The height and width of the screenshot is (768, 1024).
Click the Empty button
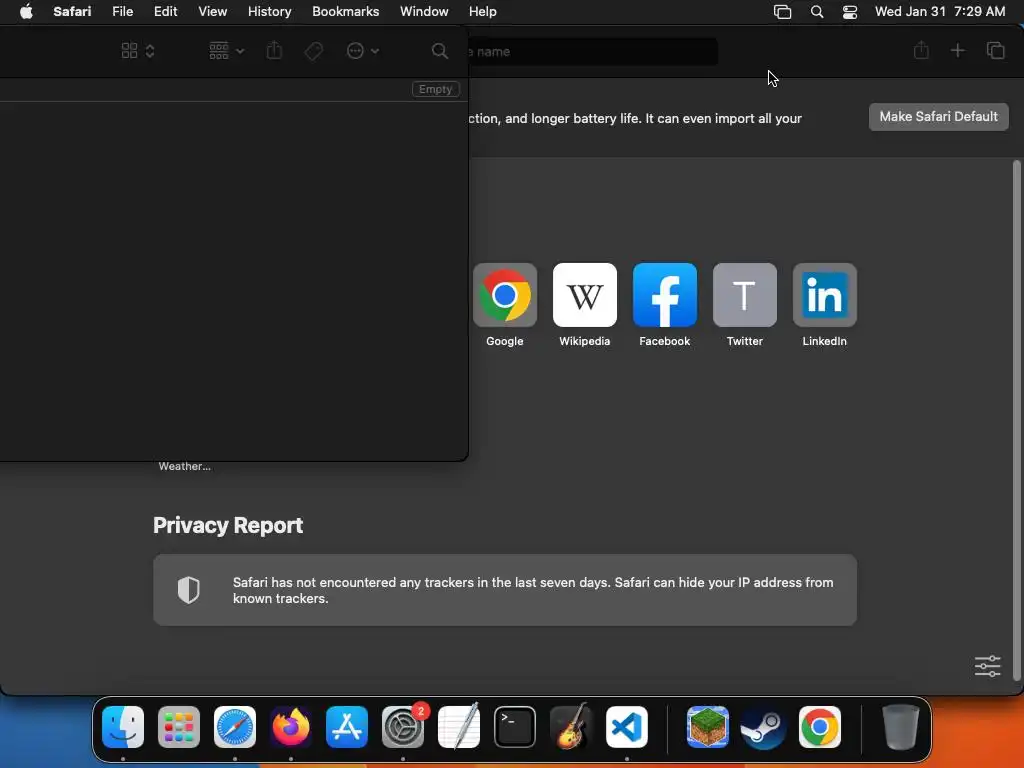tap(436, 89)
